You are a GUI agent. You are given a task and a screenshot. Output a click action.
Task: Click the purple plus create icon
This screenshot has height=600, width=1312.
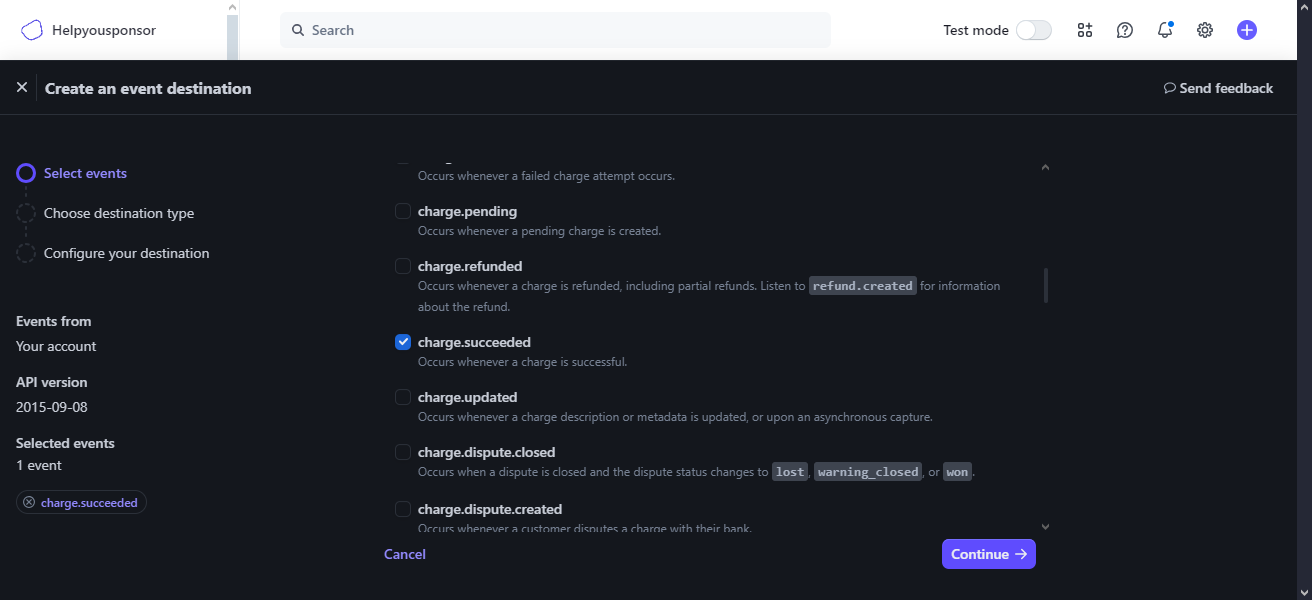pyautogui.click(x=1246, y=30)
